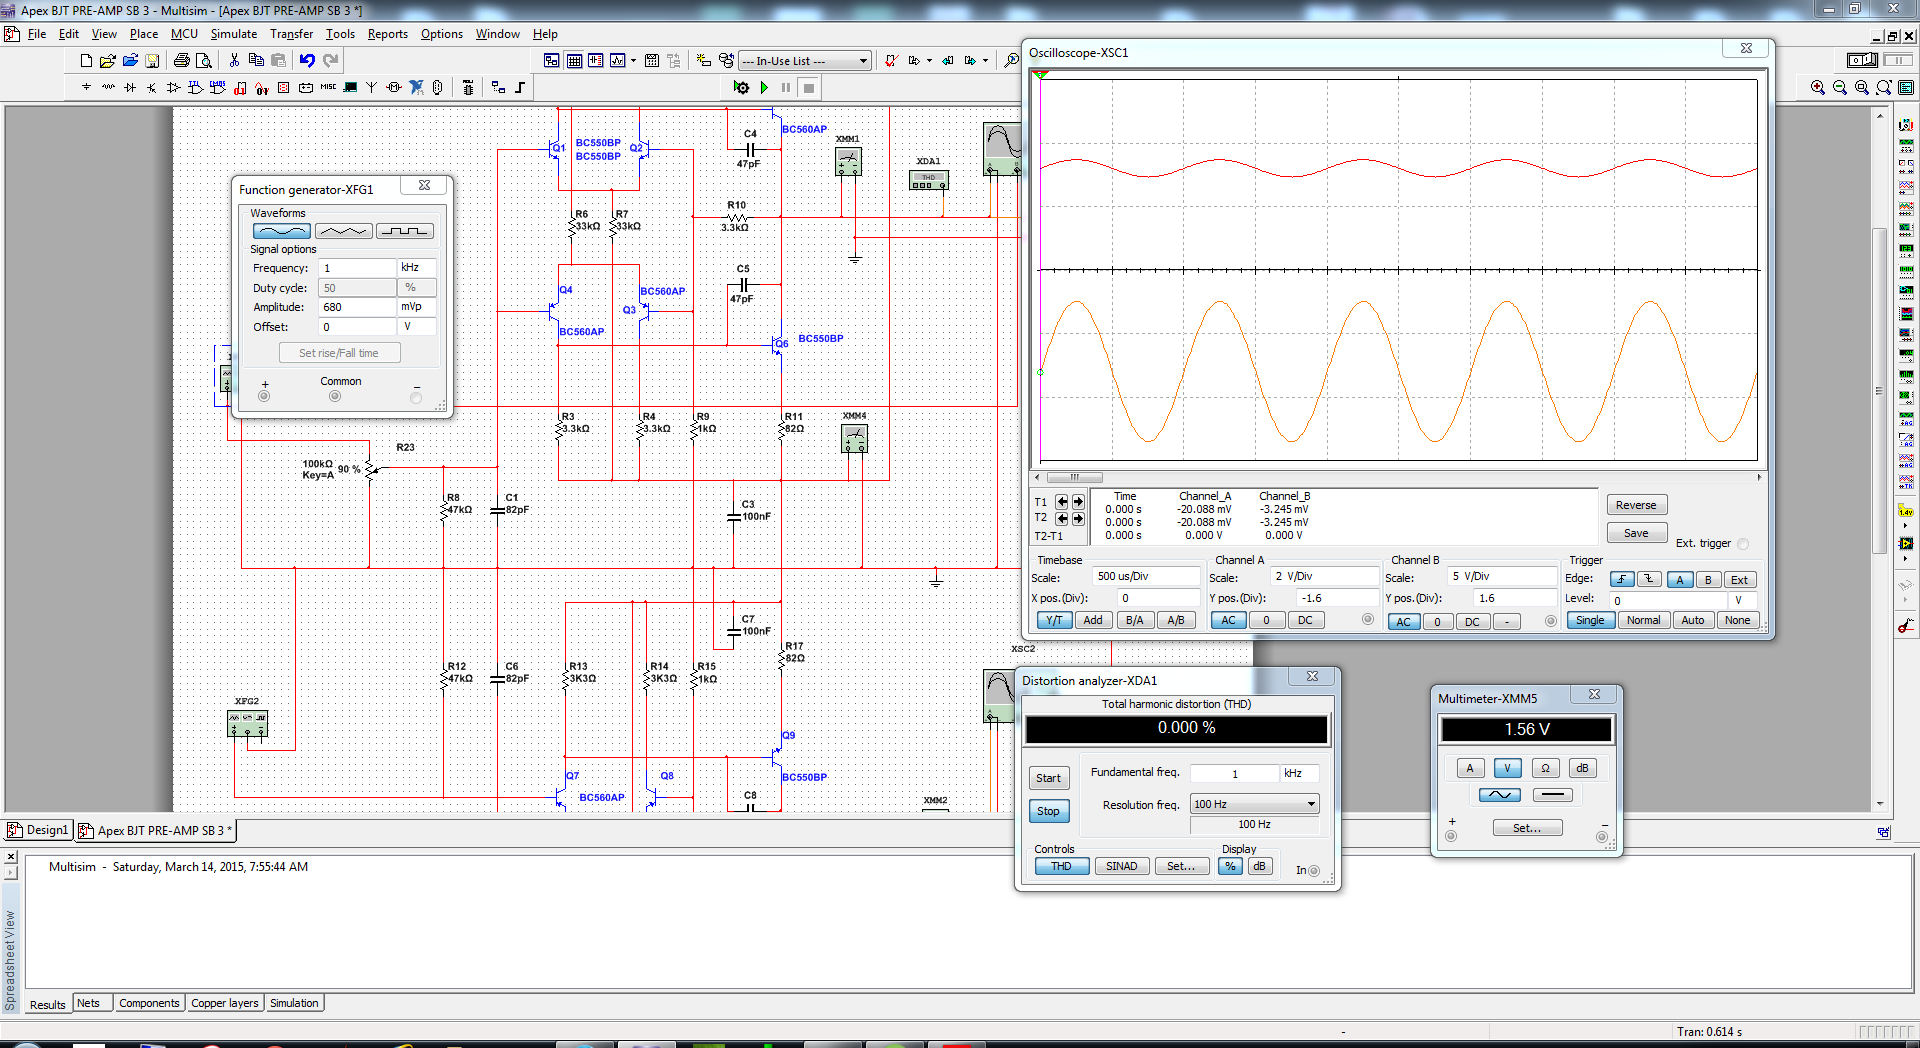Click the XMM4 multimeter on schematic
1920x1048 pixels.
854,438
